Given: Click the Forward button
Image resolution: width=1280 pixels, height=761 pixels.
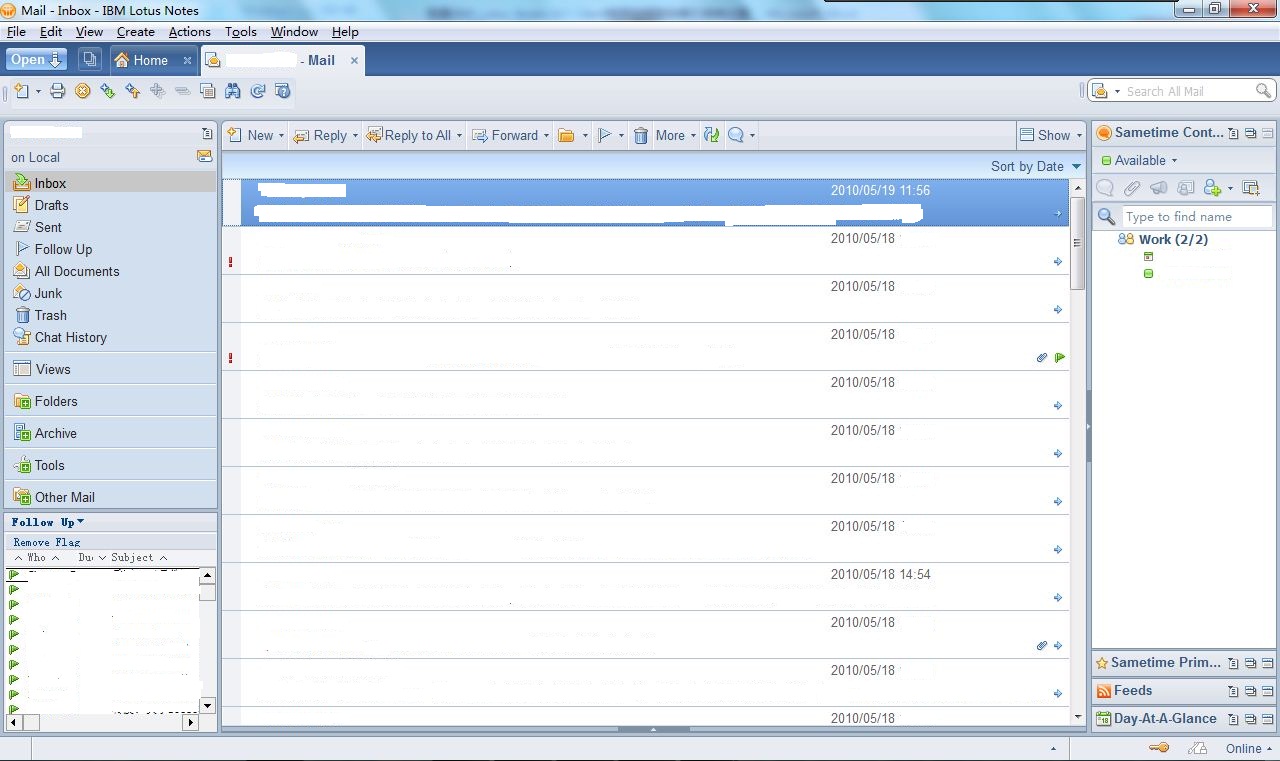Looking at the screenshot, I should [x=505, y=135].
